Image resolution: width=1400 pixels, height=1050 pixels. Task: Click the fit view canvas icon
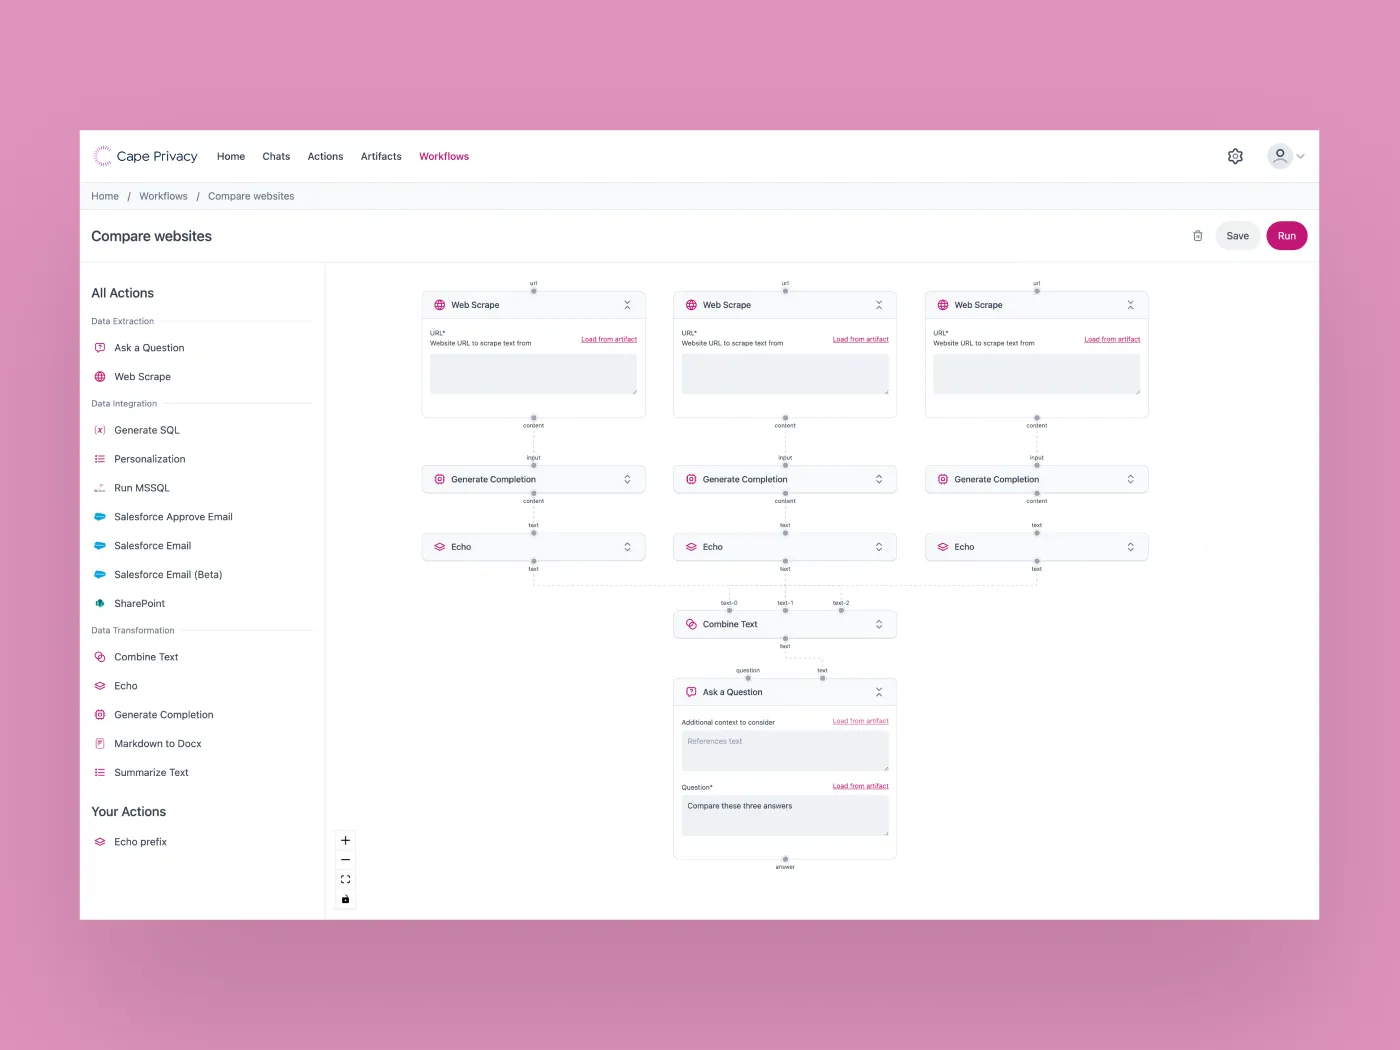[x=345, y=880]
